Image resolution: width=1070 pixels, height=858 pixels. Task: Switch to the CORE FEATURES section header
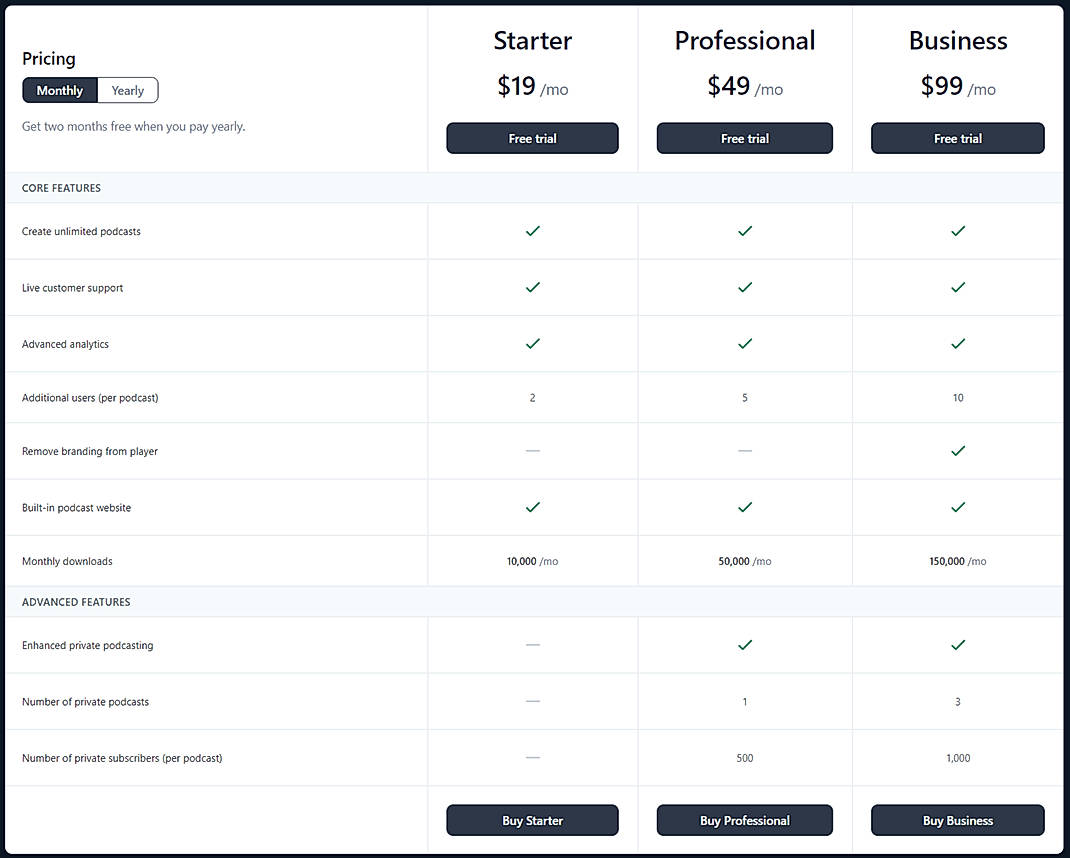[x=61, y=188]
